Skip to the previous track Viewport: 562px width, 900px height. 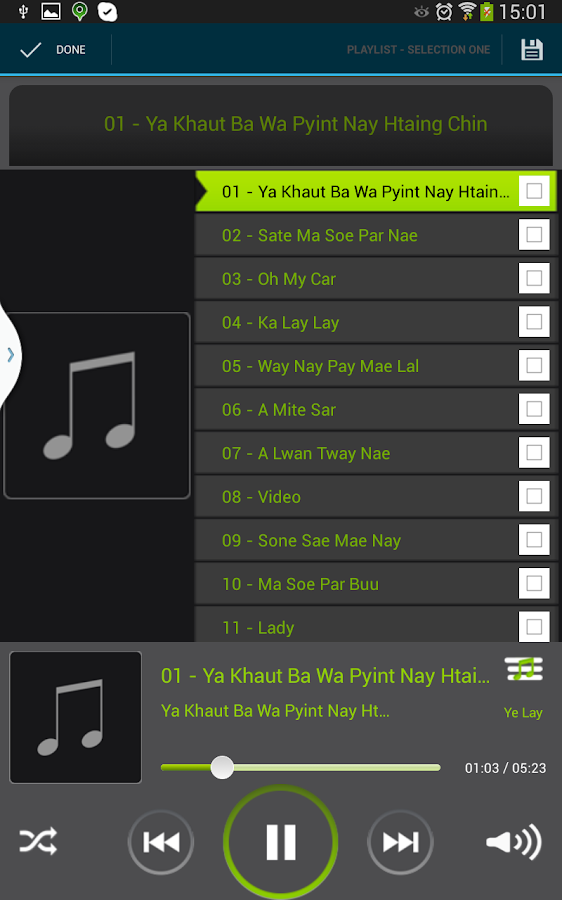(x=161, y=842)
